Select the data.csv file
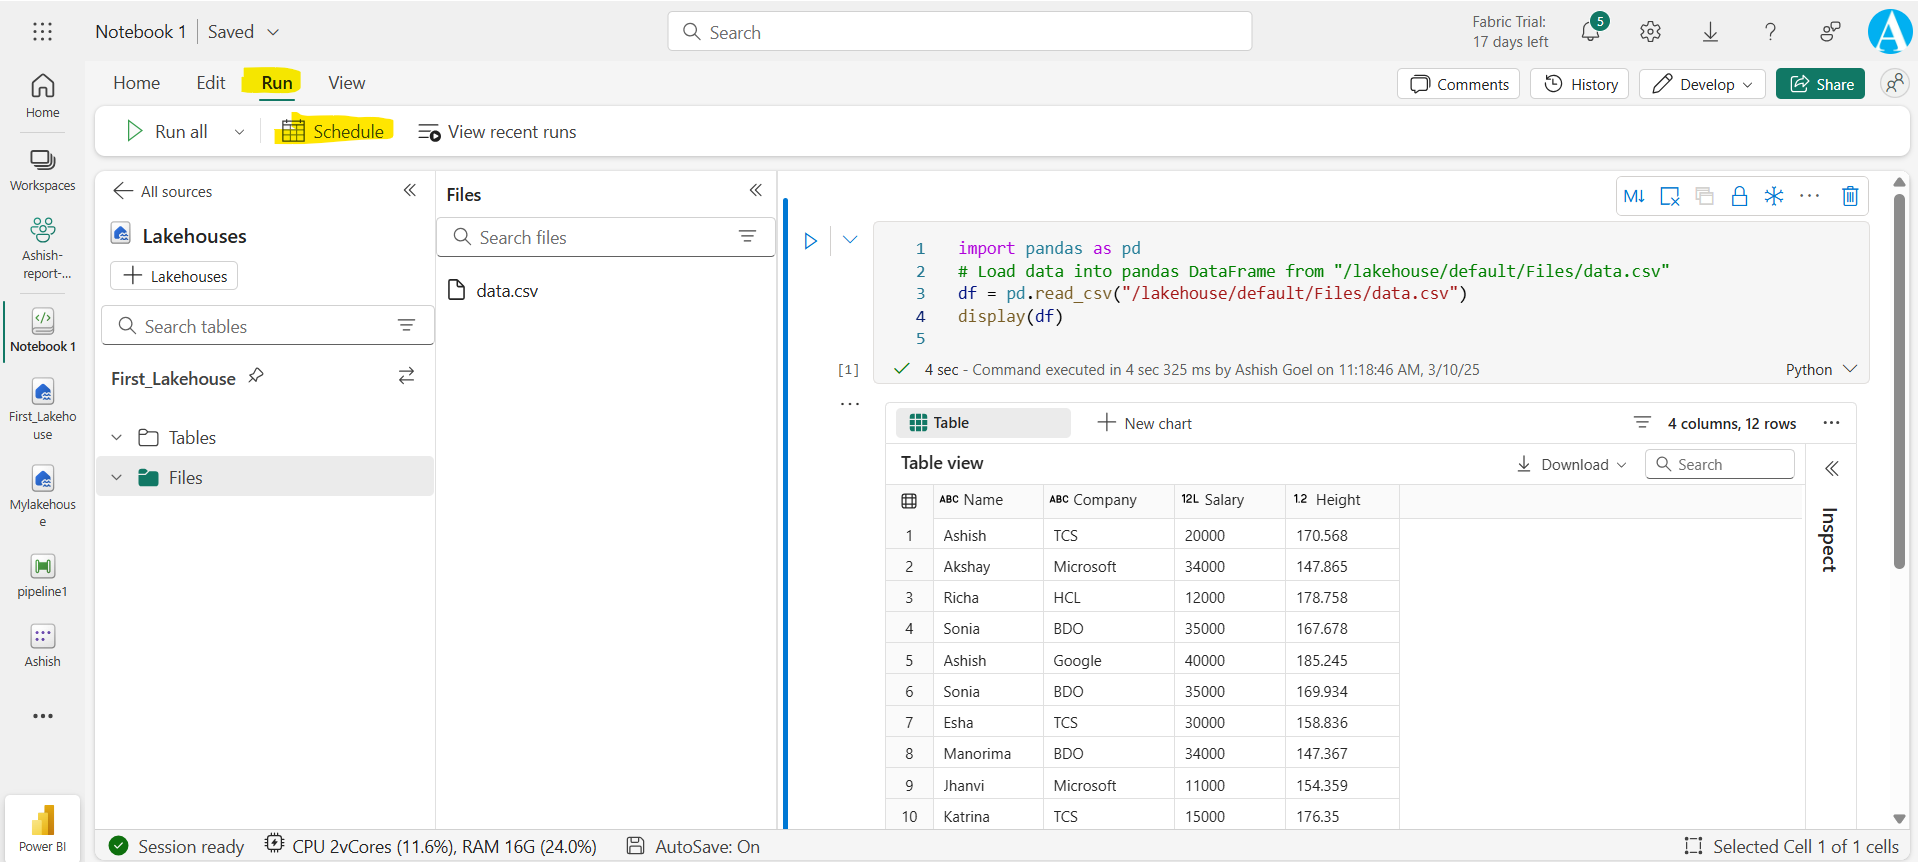 point(506,291)
